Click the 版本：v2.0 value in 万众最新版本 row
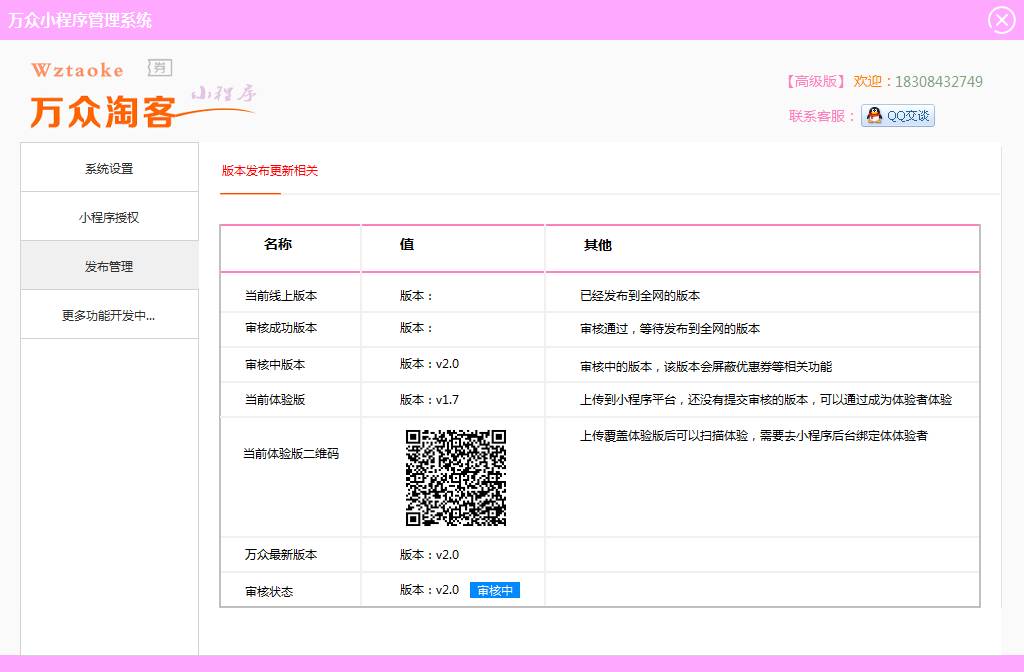 [x=429, y=554]
